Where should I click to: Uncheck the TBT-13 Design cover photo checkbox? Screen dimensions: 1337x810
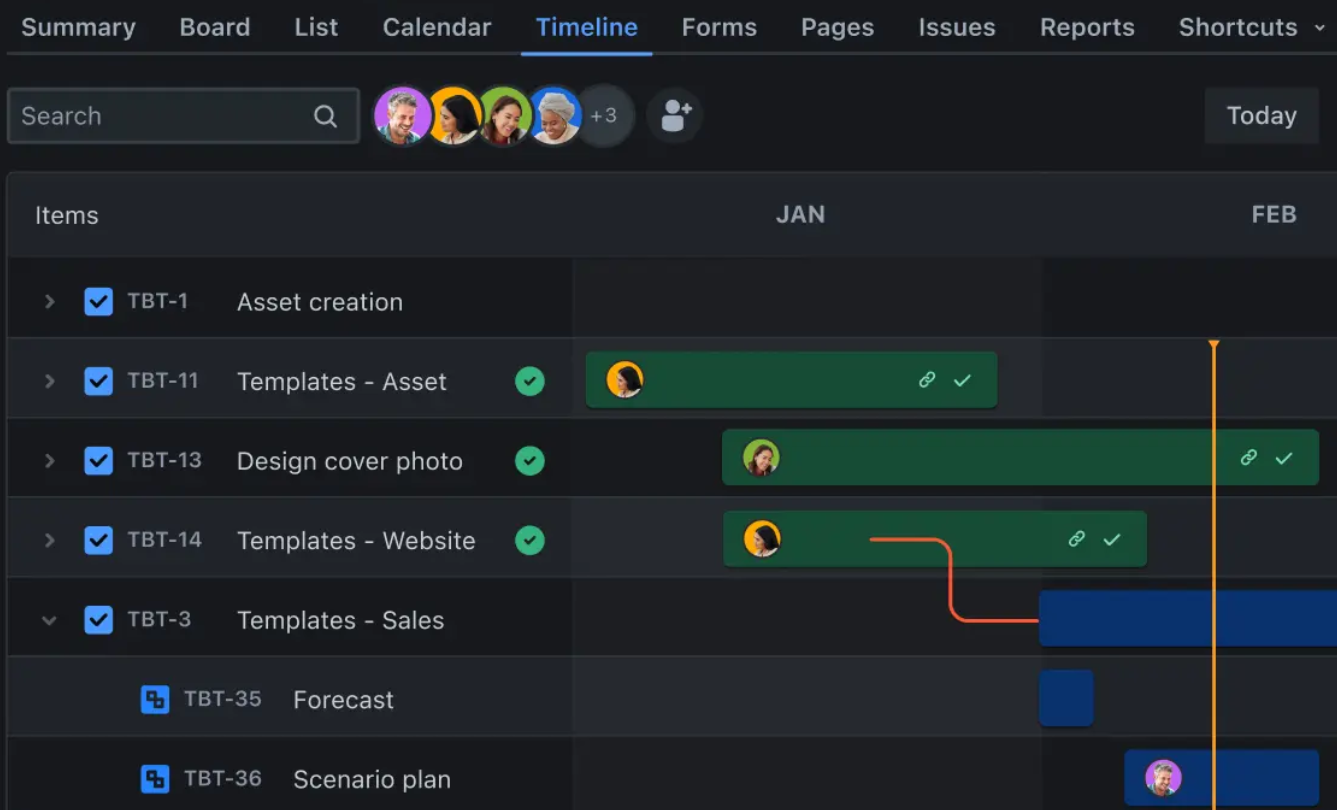[99, 460]
